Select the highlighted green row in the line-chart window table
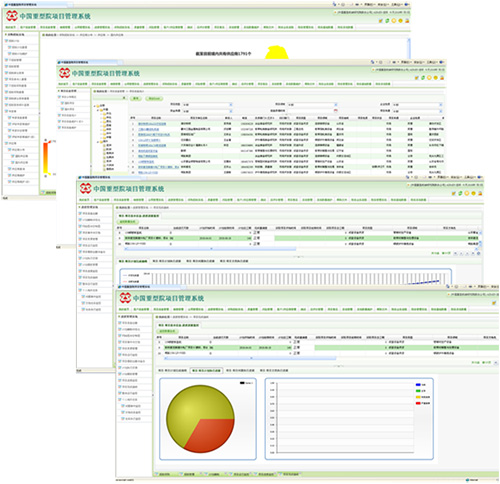 tap(298, 238)
